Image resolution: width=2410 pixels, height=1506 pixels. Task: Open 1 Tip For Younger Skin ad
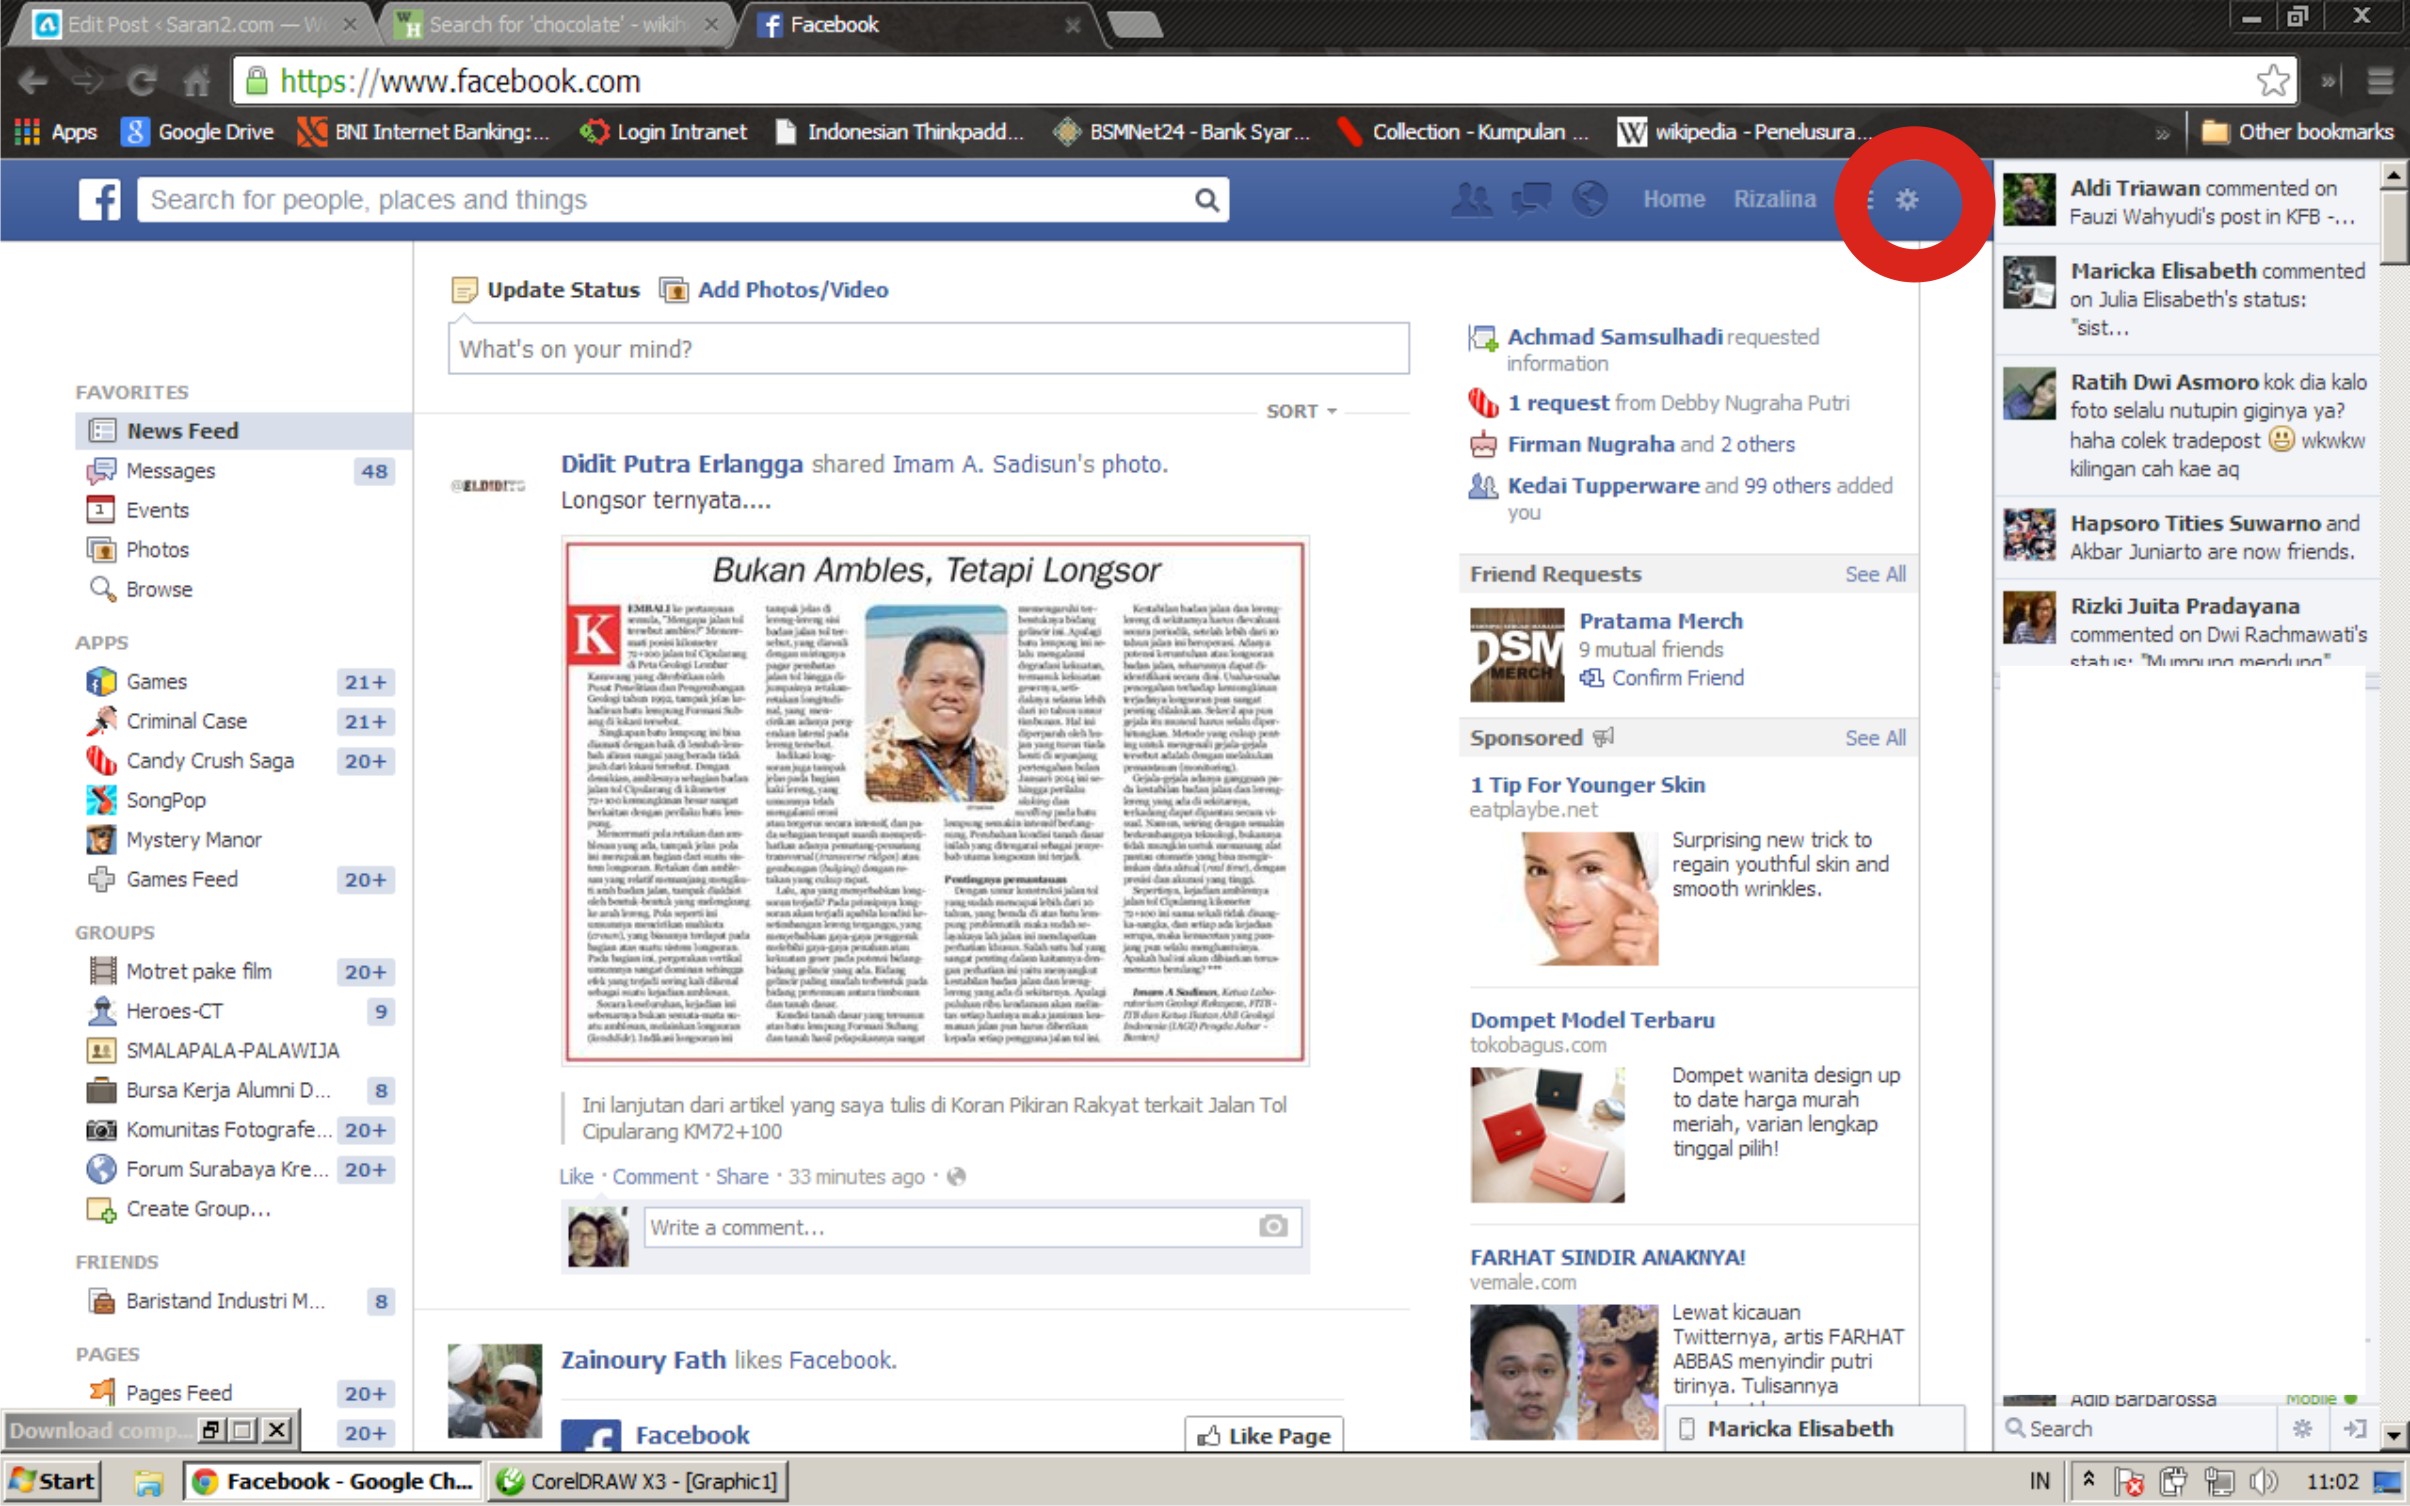tap(1587, 785)
